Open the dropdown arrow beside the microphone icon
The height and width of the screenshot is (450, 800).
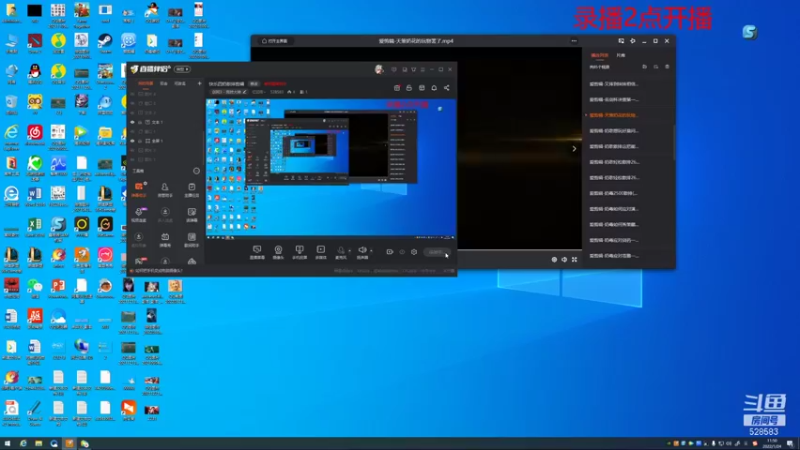[x=349, y=251]
